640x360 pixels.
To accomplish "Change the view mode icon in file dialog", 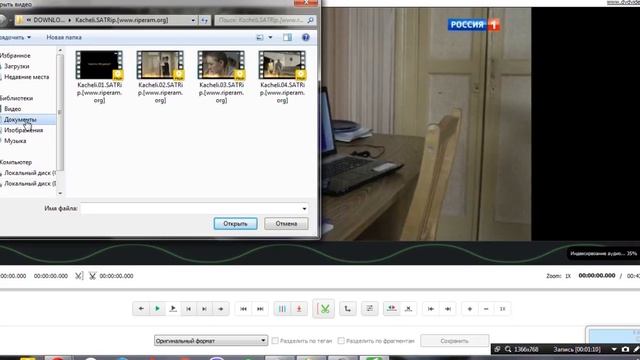I will pyautogui.click(x=260, y=37).
